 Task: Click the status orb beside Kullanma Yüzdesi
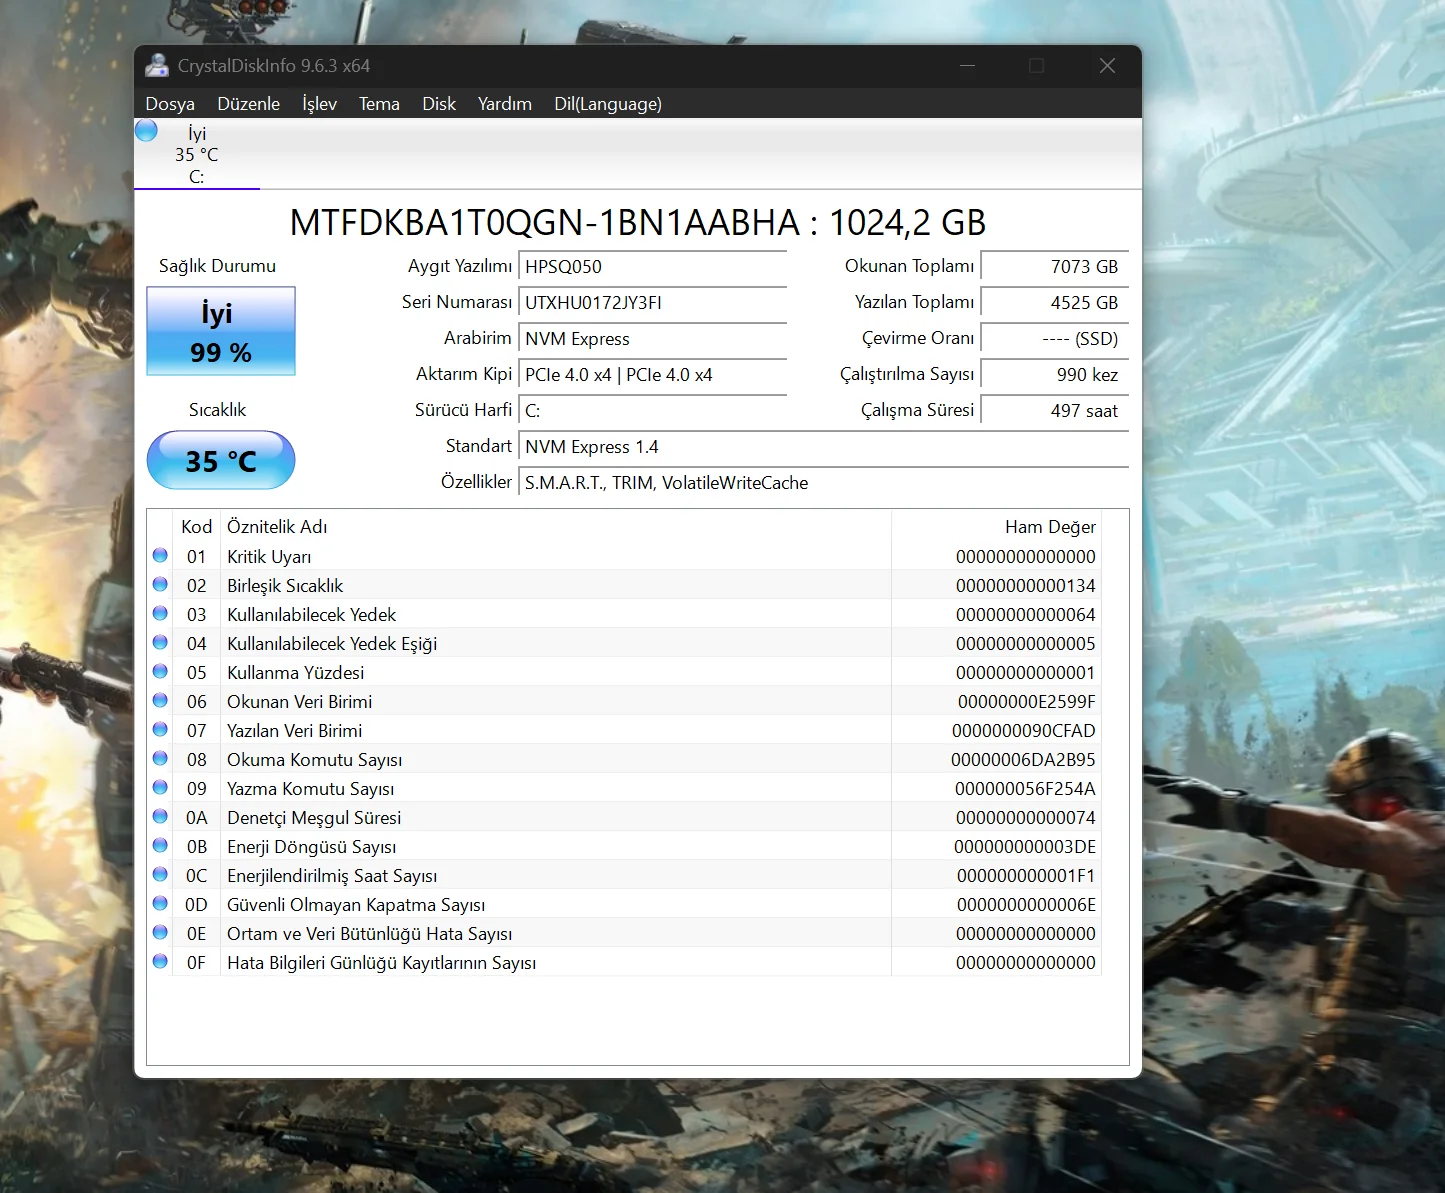(x=160, y=672)
